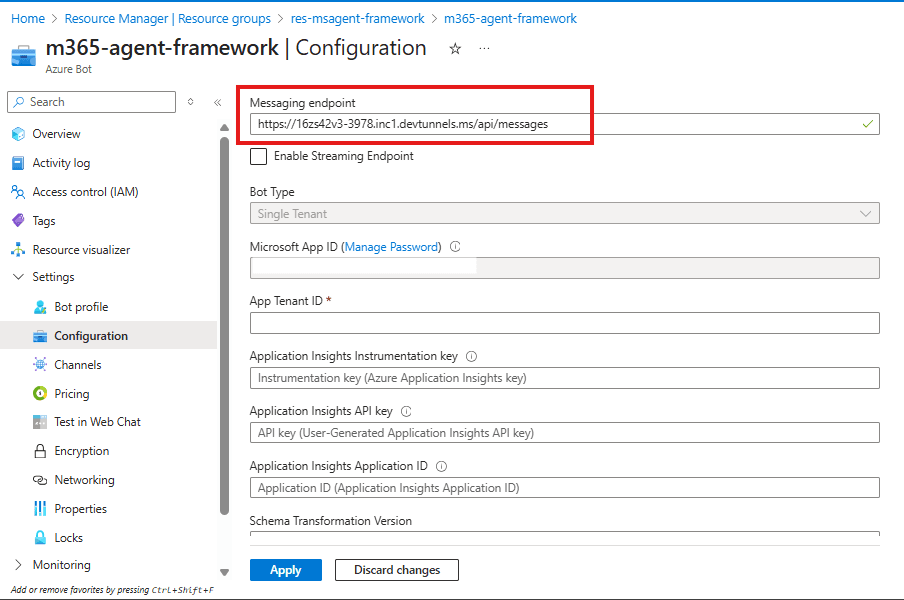The width and height of the screenshot is (904, 600).
Task: Click the Tags icon in sidebar
Action: tap(18, 221)
